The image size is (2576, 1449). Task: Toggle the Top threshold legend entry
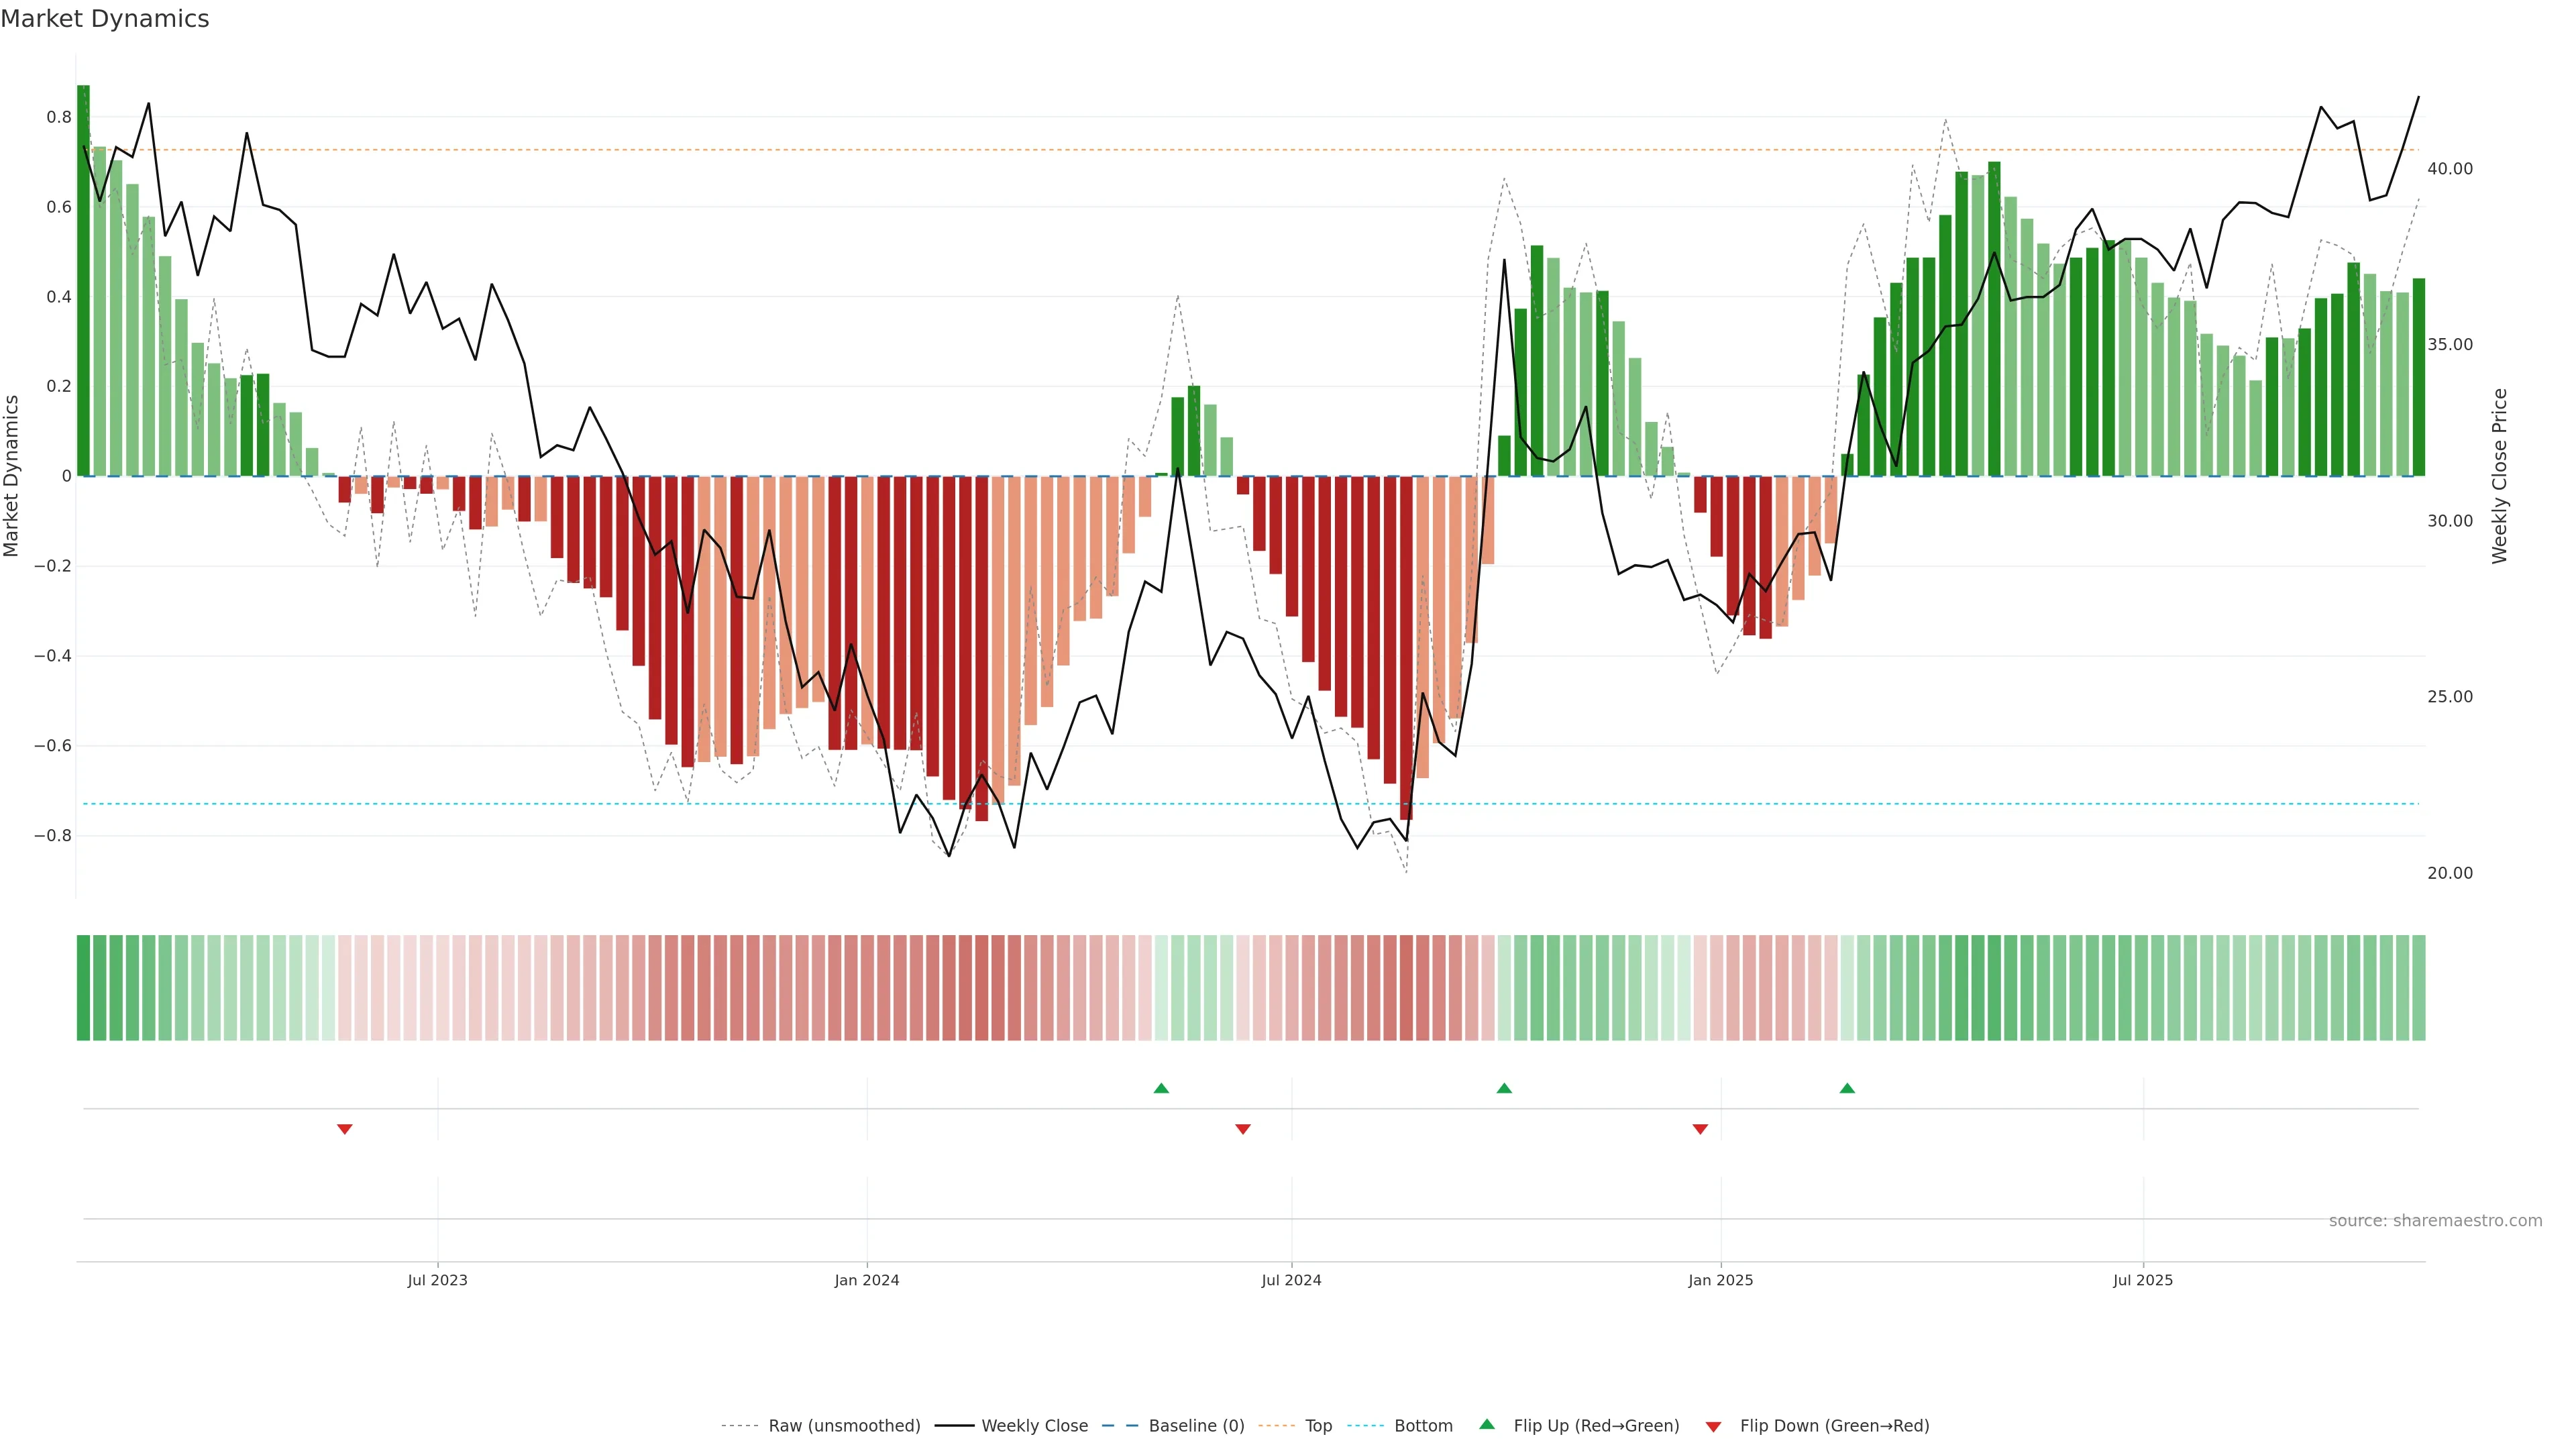point(1318,1426)
